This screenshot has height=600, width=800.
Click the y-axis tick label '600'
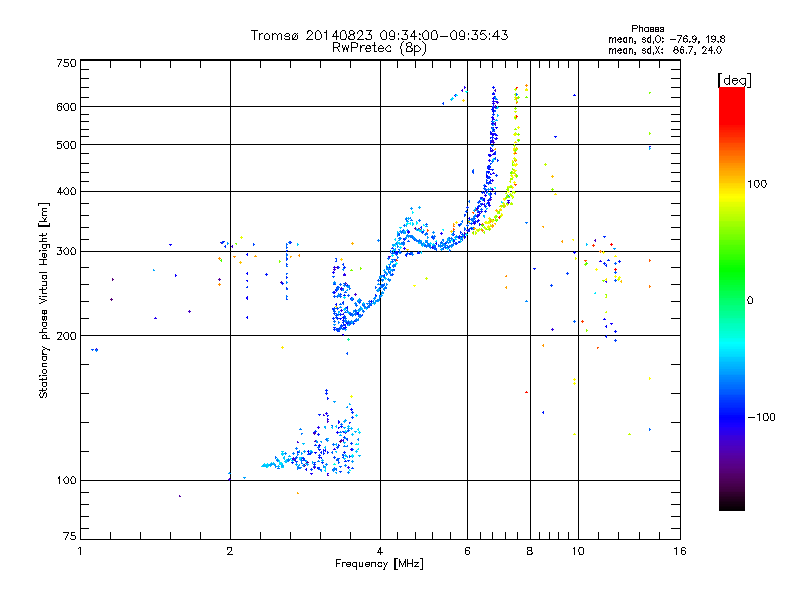tap(66, 107)
